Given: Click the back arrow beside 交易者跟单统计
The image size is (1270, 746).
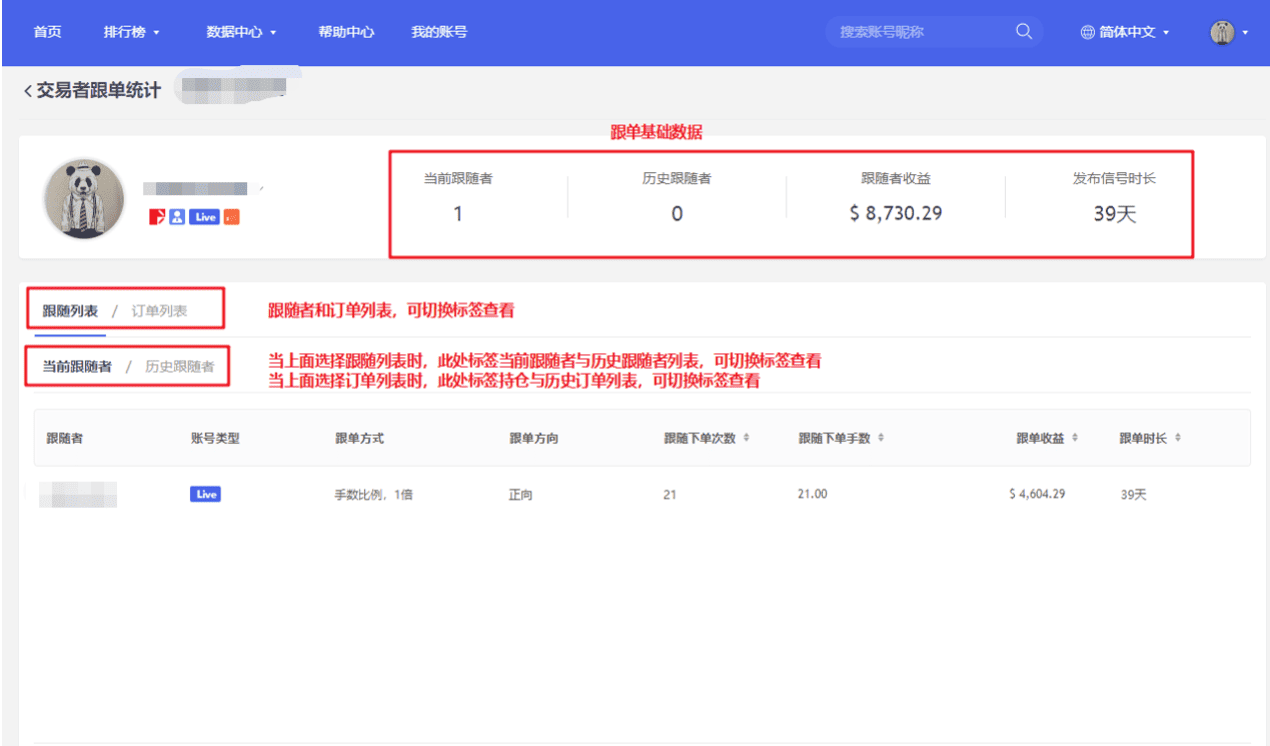Looking at the screenshot, I should click(27, 91).
